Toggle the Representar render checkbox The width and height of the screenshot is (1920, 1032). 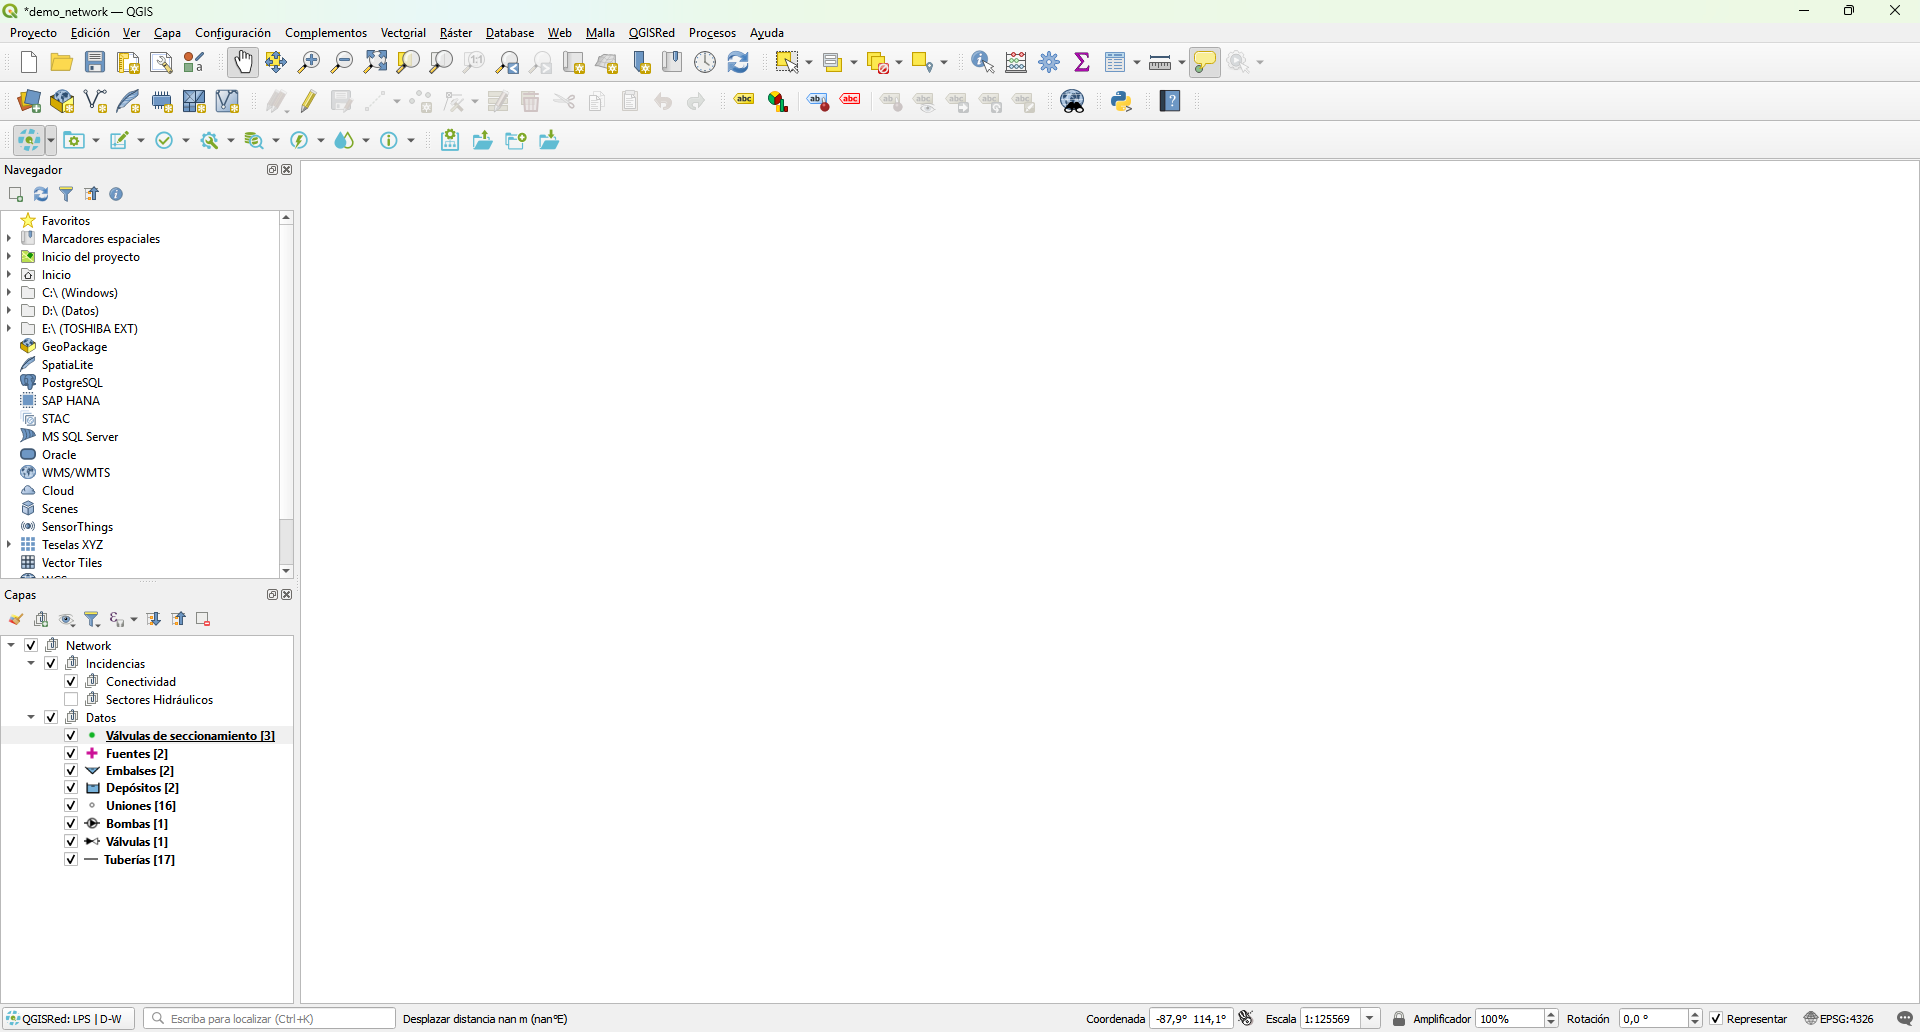[x=1717, y=1019]
